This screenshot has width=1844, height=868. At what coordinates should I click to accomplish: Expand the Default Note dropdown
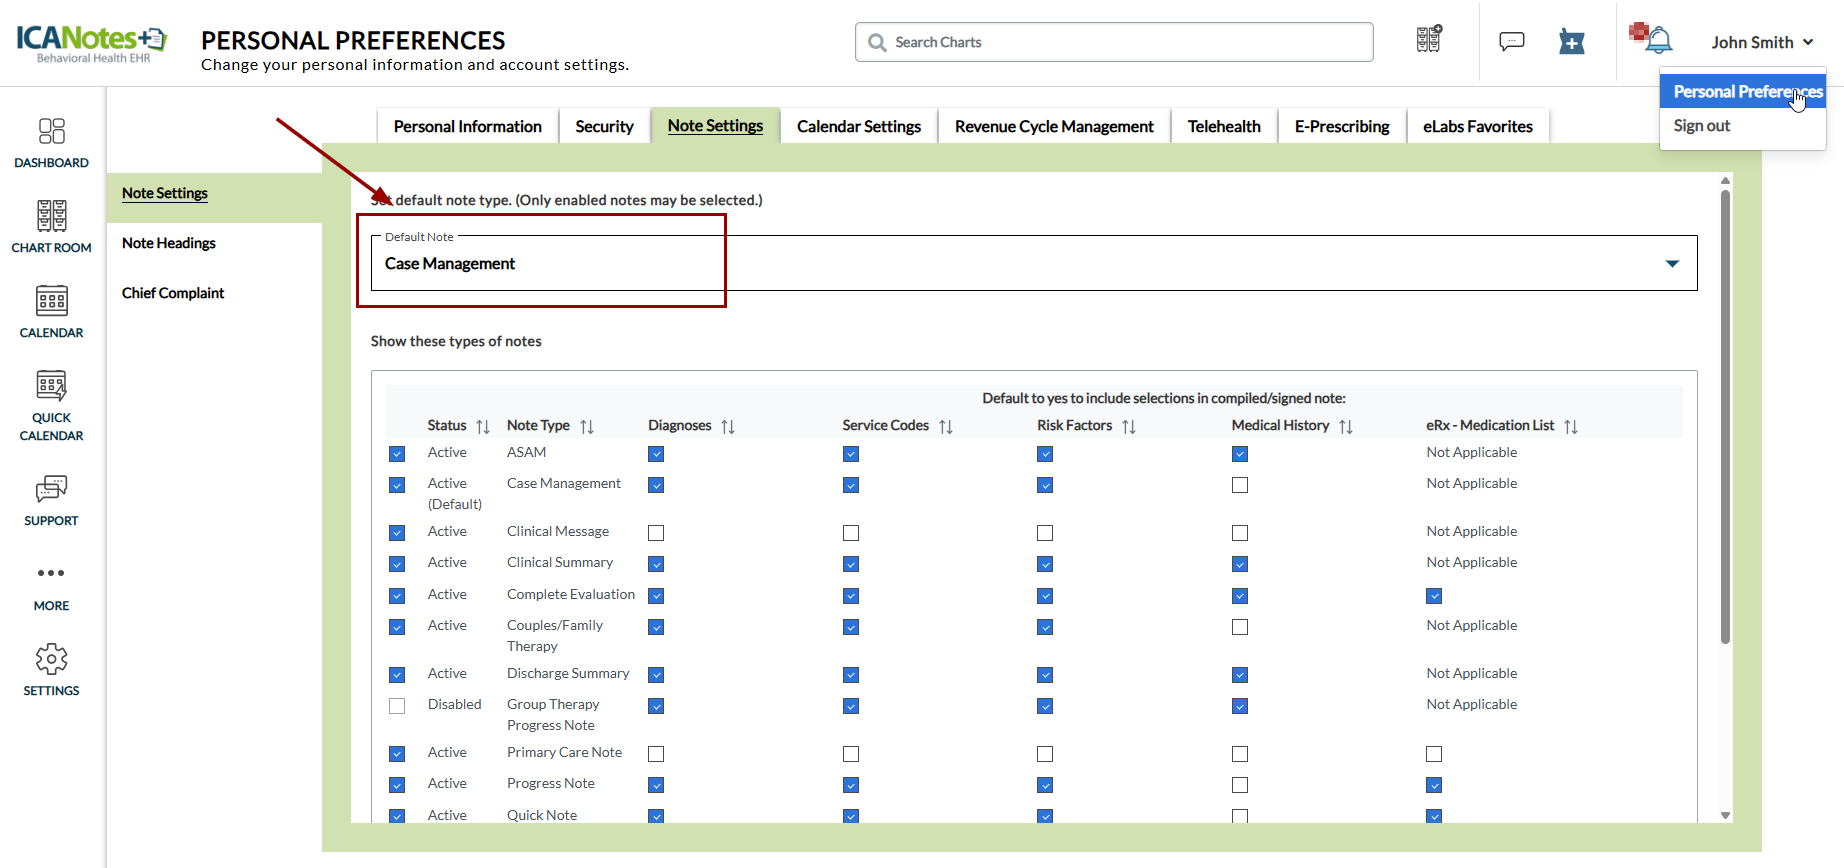click(1672, 264)
